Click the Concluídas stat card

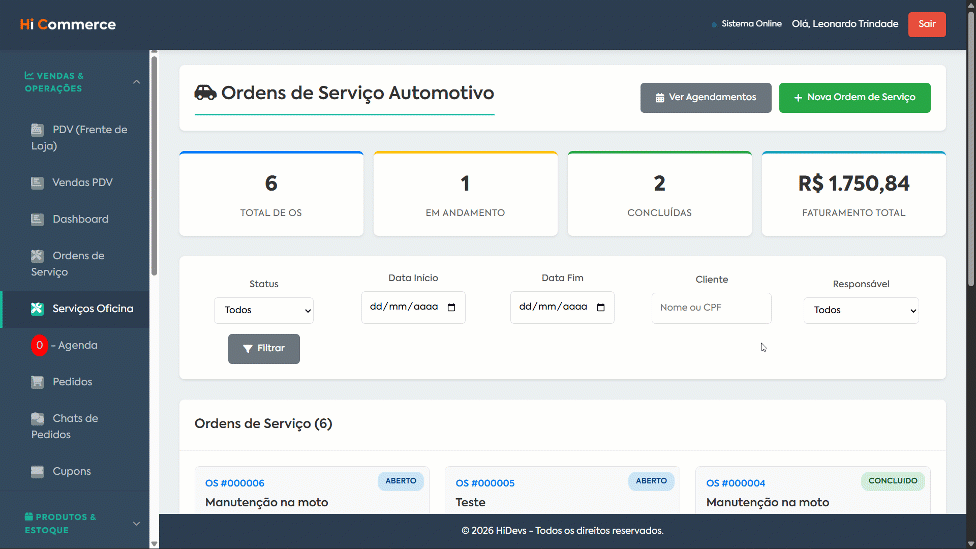tap(660, 194)
